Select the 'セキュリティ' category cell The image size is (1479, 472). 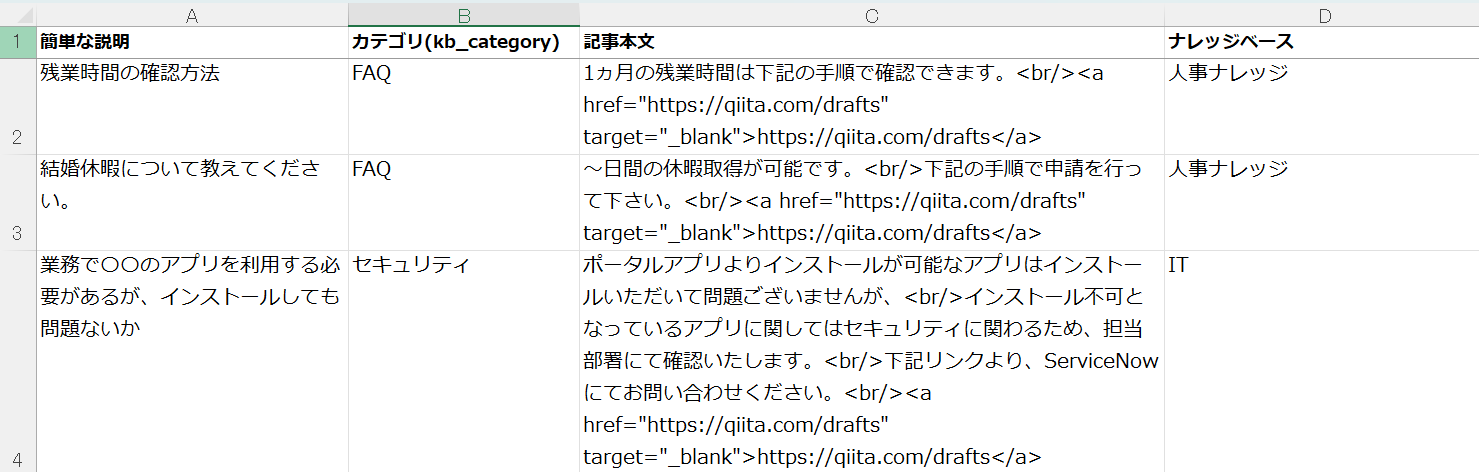[x=464, y=361]
